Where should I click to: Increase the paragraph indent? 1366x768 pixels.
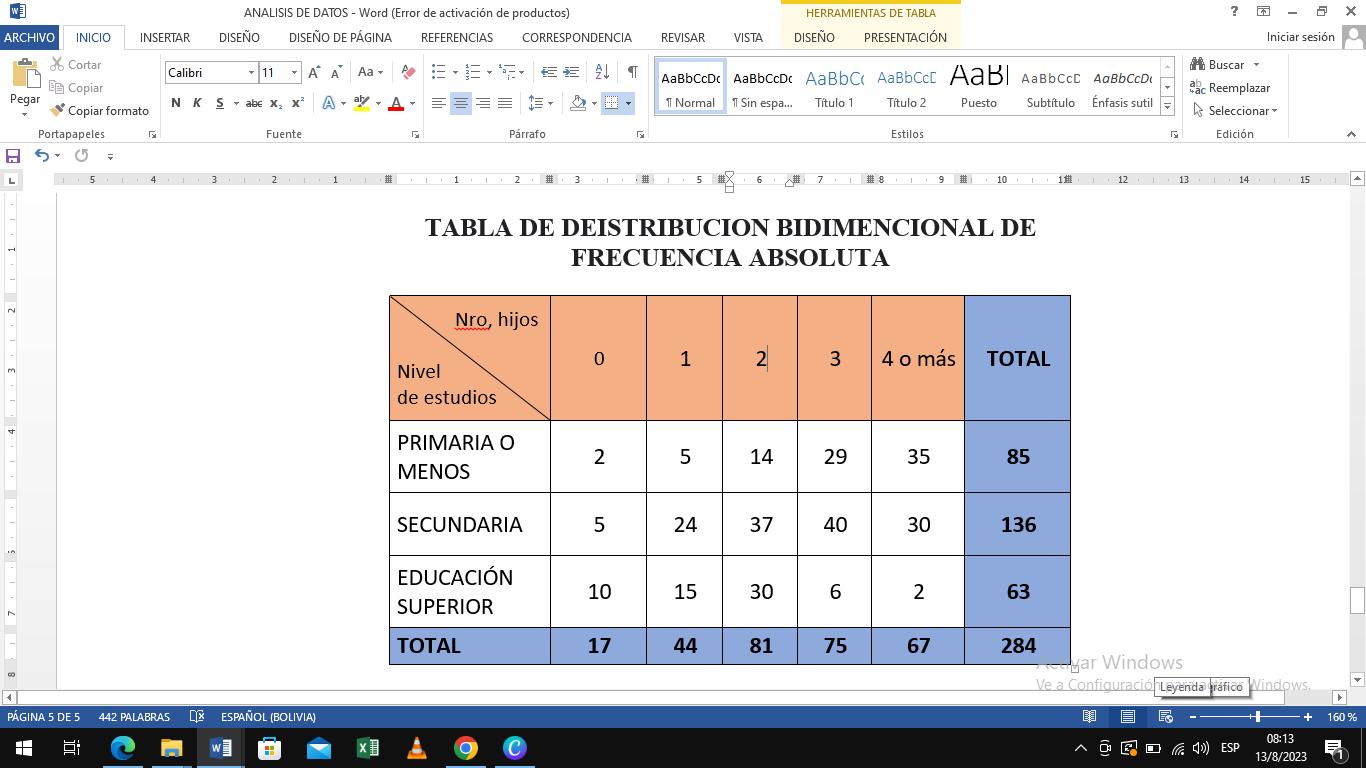[x=571, y=72]
